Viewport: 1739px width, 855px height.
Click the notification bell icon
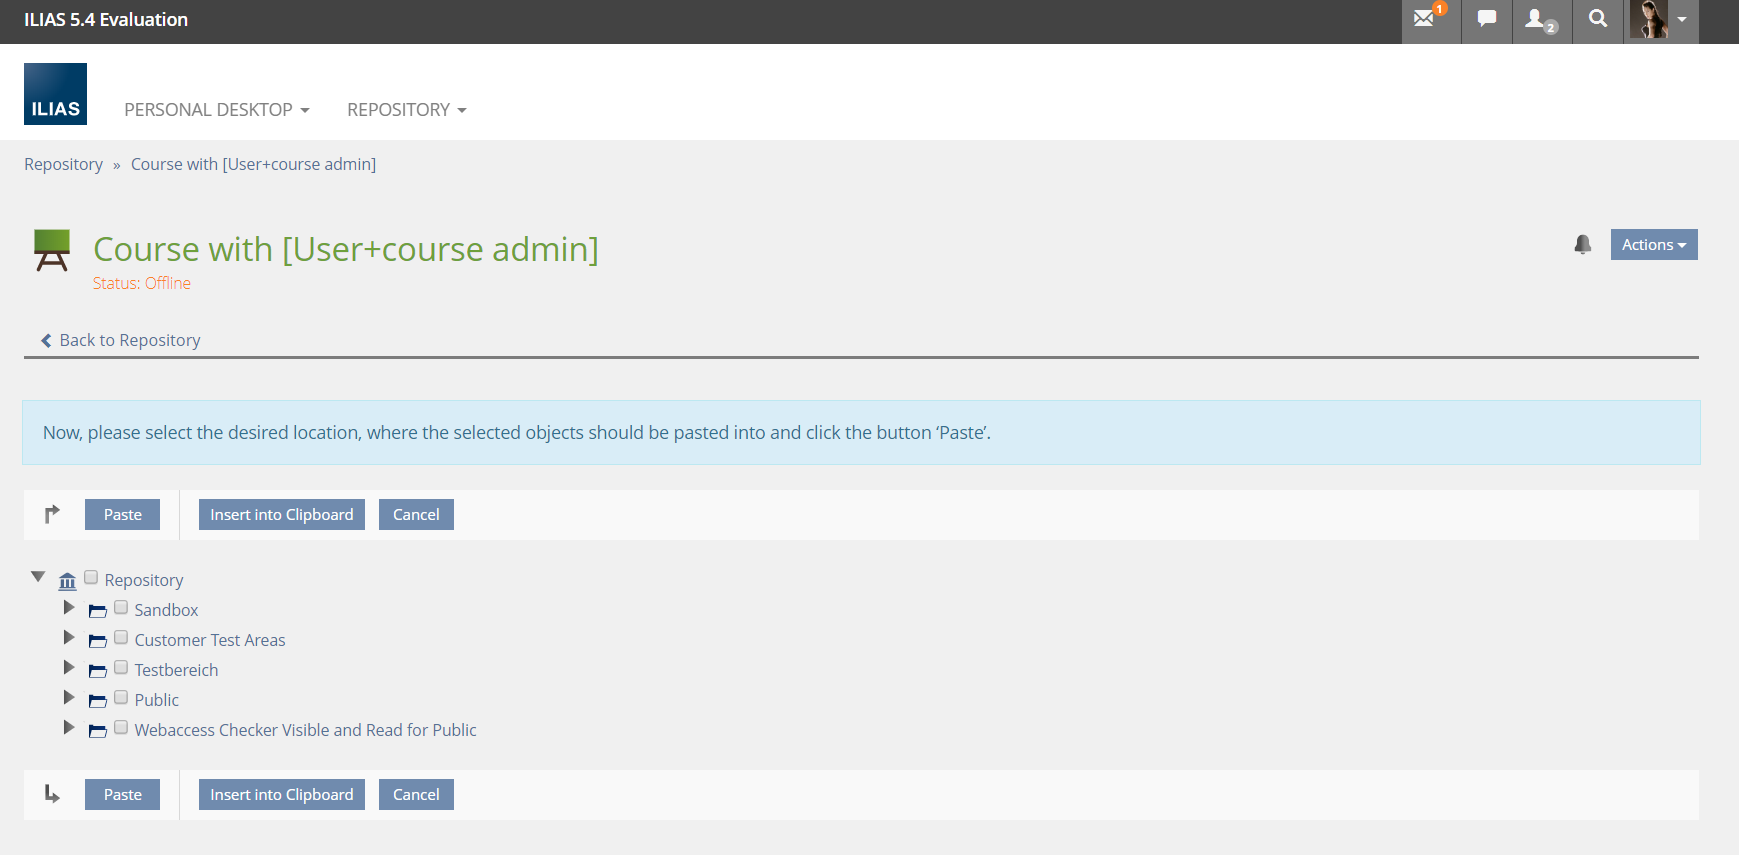pyautogui.click(x=1582, y=244)
